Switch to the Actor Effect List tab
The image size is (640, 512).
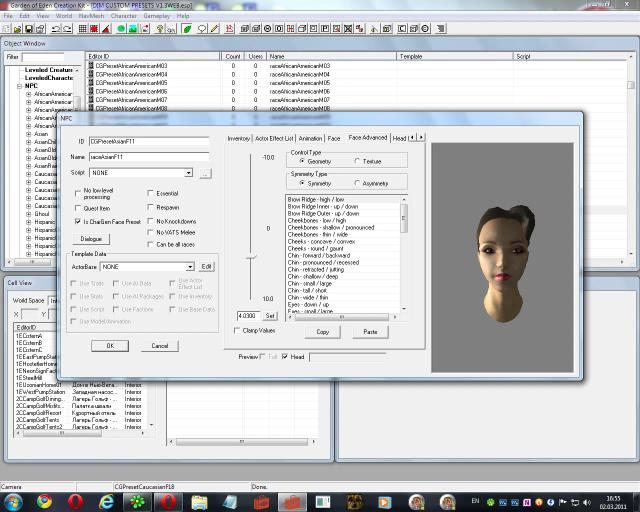(274, 138)
